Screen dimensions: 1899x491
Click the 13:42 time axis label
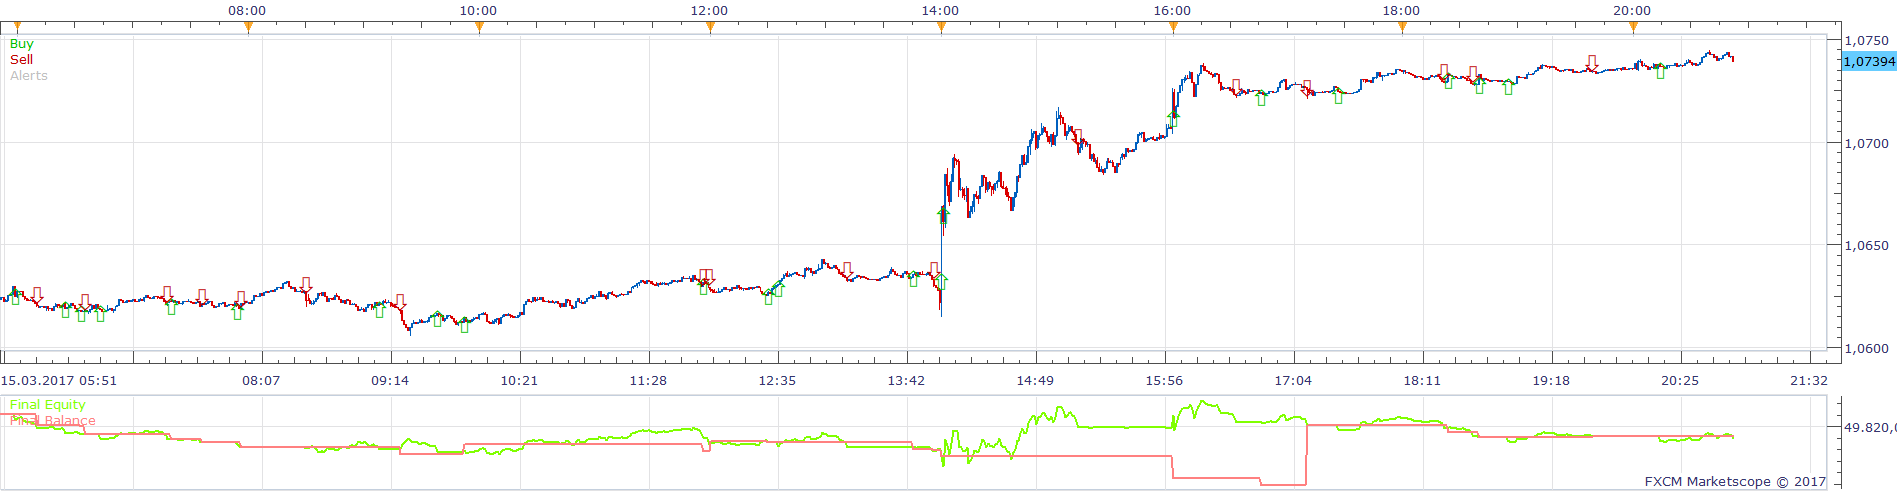(x=906, y=381)
